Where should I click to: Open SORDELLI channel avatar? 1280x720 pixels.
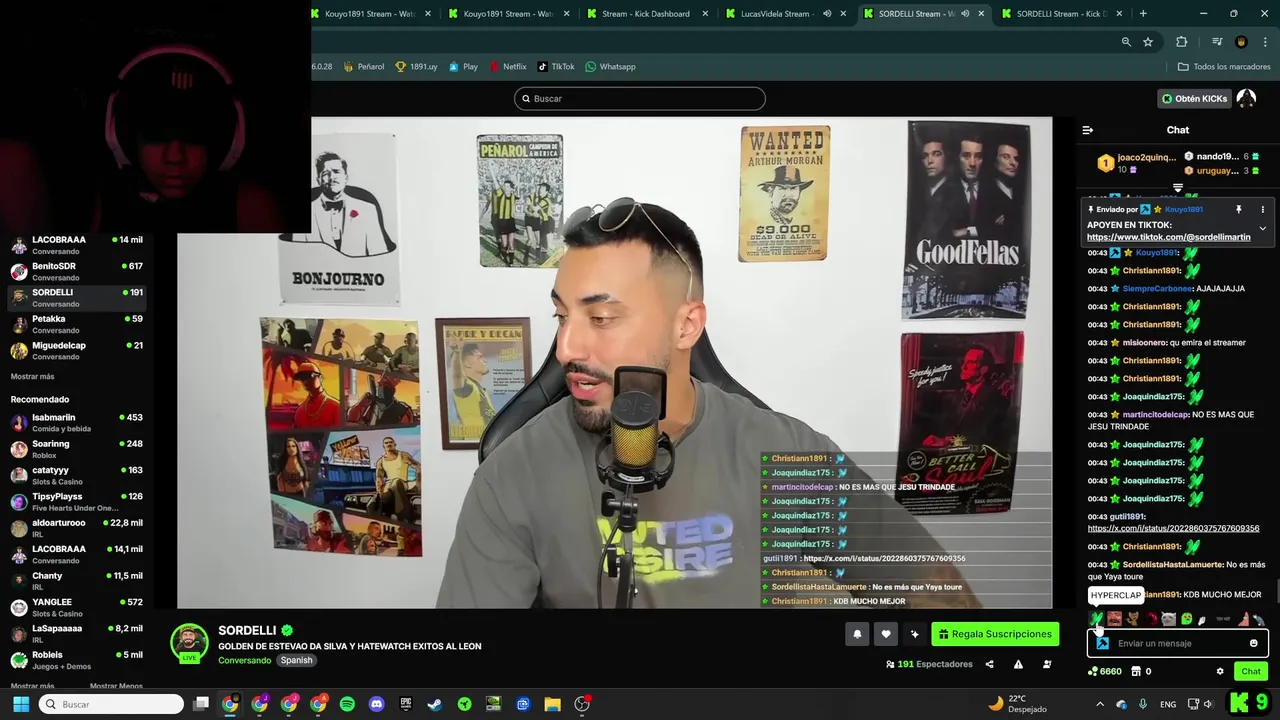point(189,642)
